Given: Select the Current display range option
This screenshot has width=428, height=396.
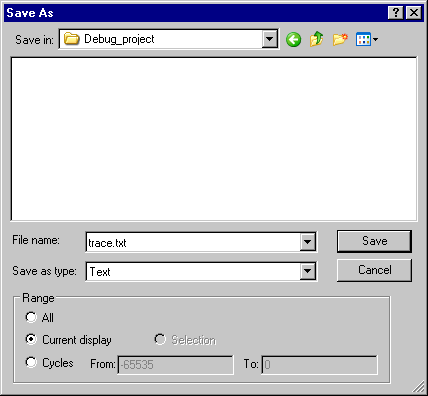Looking at the screenshot, I should [x=31, y=339].
